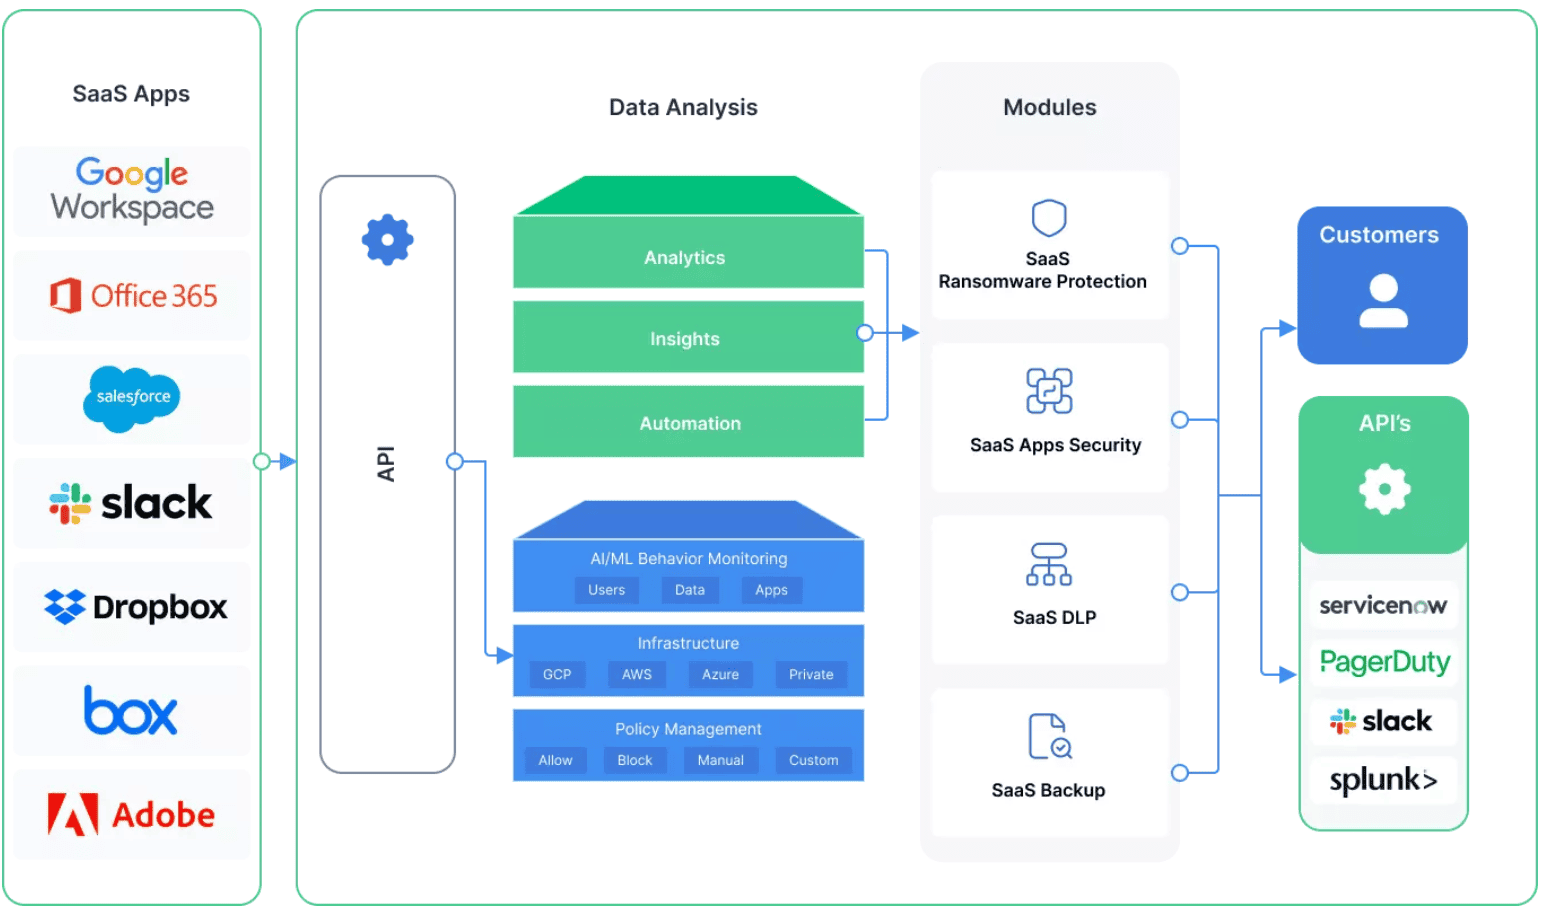Click the ServiceNow logo
This screenshot has height=906, width=1544.
click(x=1383, y=605)
